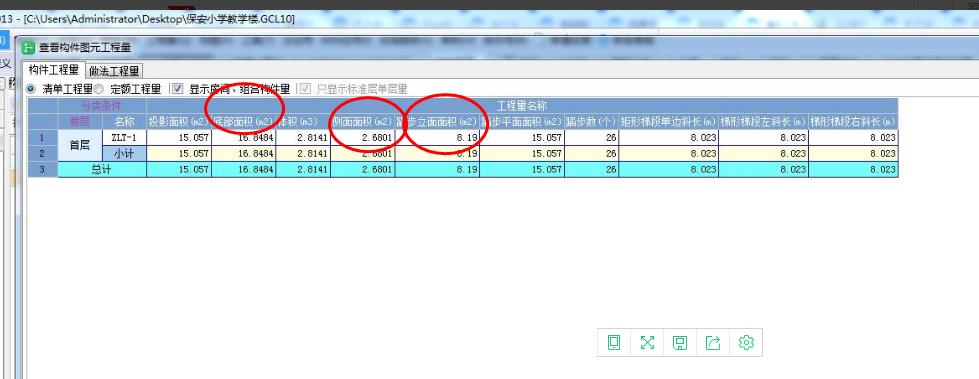Image resolution: width=979 pixels, height=379 pixels.
Task: Click the 踏步数(个) column header
Action: tap(592, 121)
